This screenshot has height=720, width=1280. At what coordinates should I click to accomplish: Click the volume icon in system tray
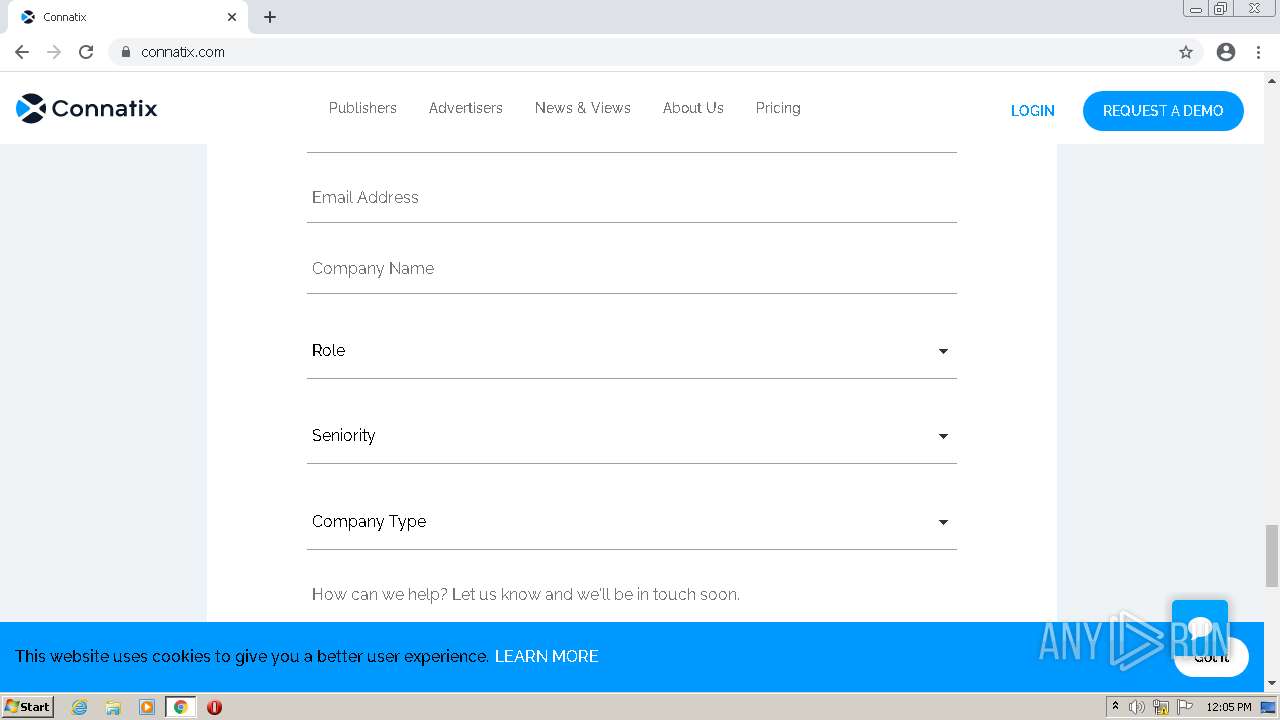(x=1137, y=707)
